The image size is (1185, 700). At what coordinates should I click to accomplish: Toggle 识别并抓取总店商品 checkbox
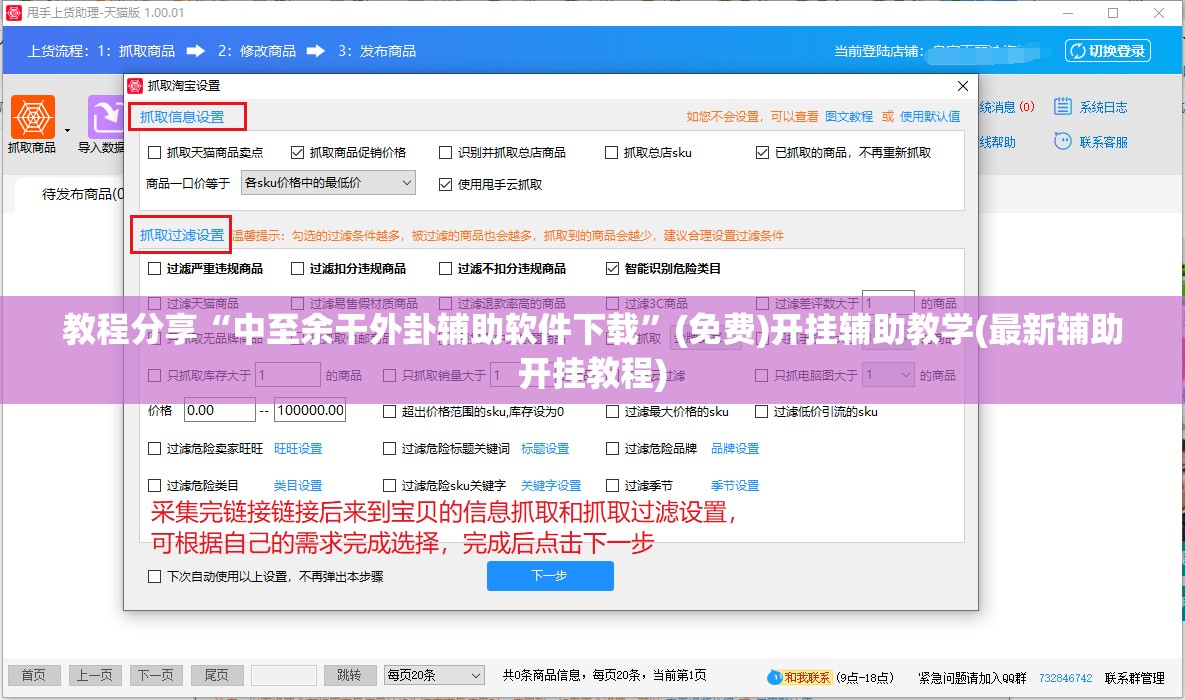click(446, 153)
